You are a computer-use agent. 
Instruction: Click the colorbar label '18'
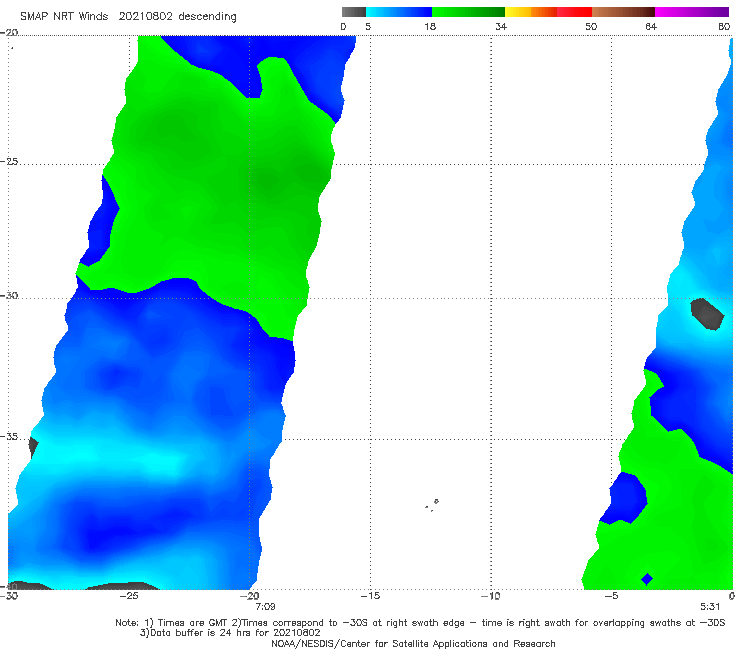(430, 27)
